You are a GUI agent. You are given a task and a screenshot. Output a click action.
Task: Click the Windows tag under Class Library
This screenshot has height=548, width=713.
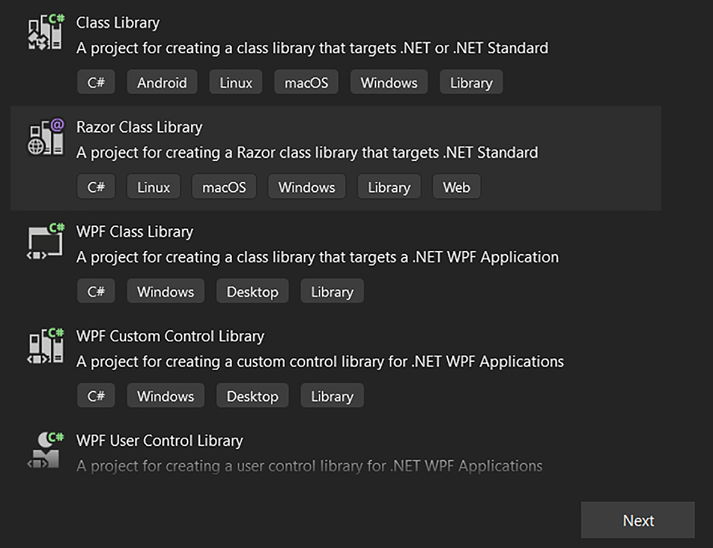coord(389,82)
